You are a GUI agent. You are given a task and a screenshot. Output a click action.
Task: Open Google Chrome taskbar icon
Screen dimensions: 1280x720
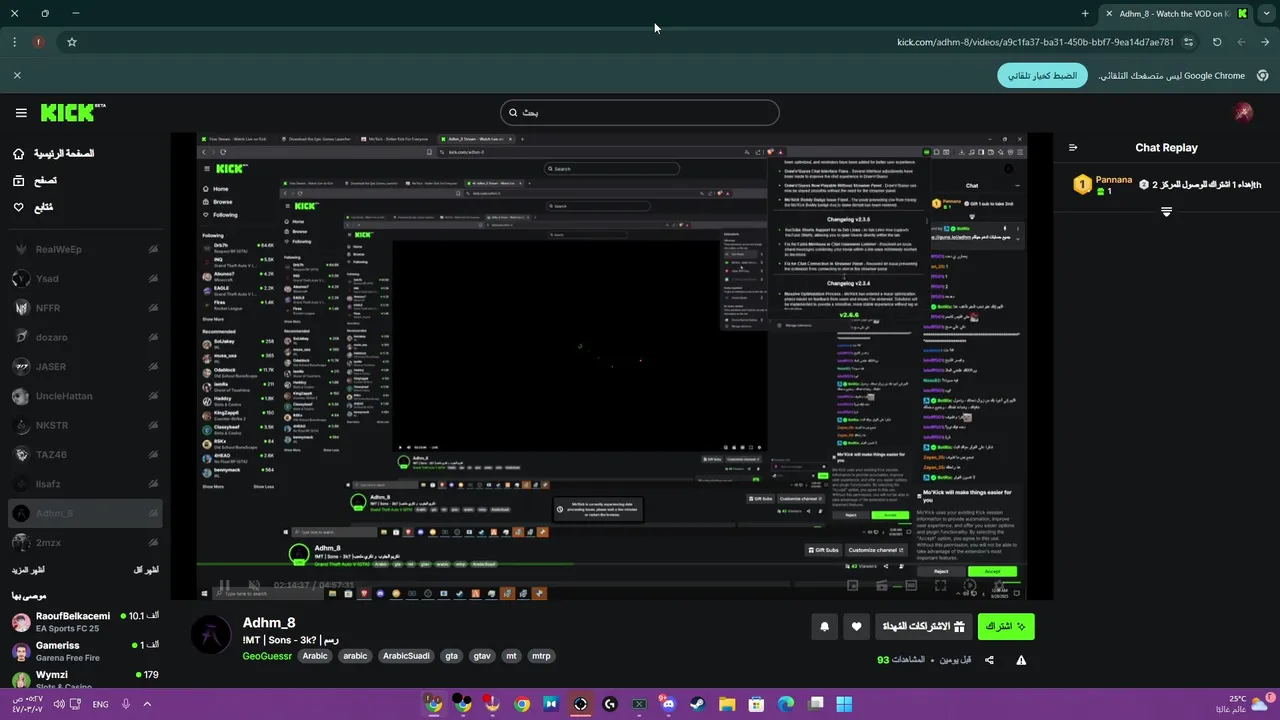click(x=522, y=704)
